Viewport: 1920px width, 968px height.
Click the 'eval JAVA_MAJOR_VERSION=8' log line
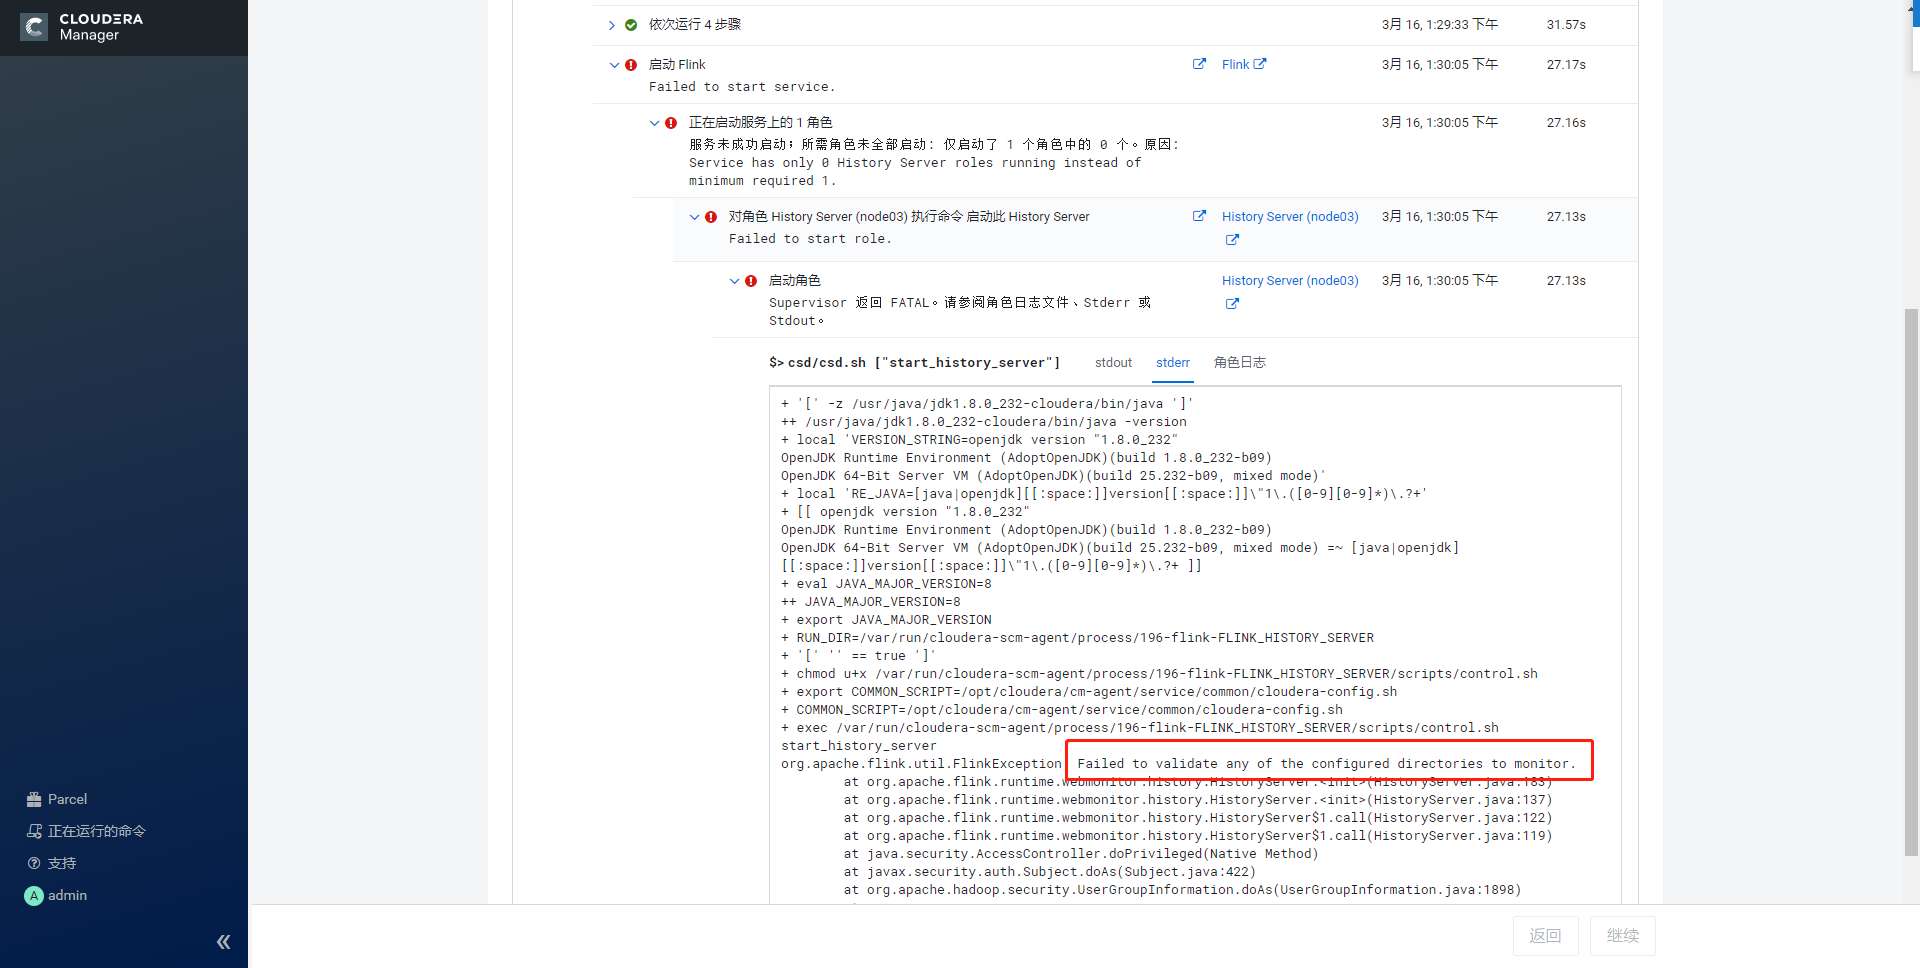pyautogui.click(x=886, y=584)
